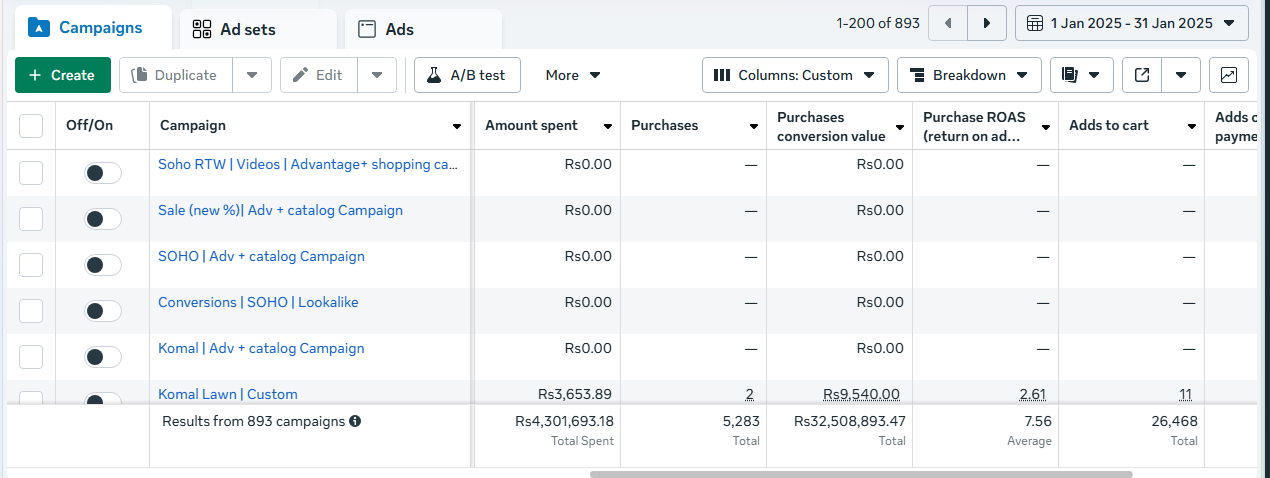
Task: Click Komal Lawn conversion value Rs9,540.00
Action: coord(861,394)
